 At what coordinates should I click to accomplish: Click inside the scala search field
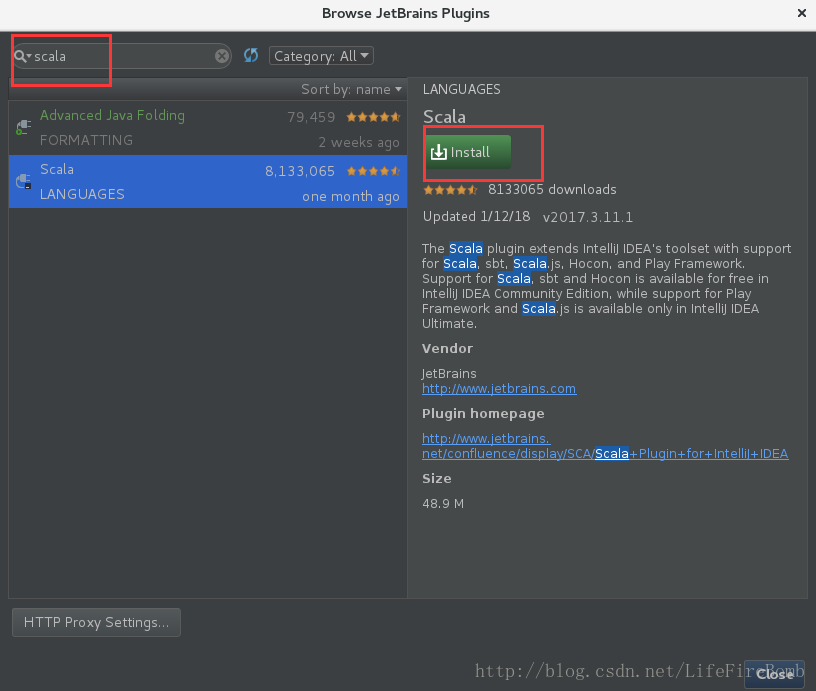pyautogui.click(x=122, y=56)
